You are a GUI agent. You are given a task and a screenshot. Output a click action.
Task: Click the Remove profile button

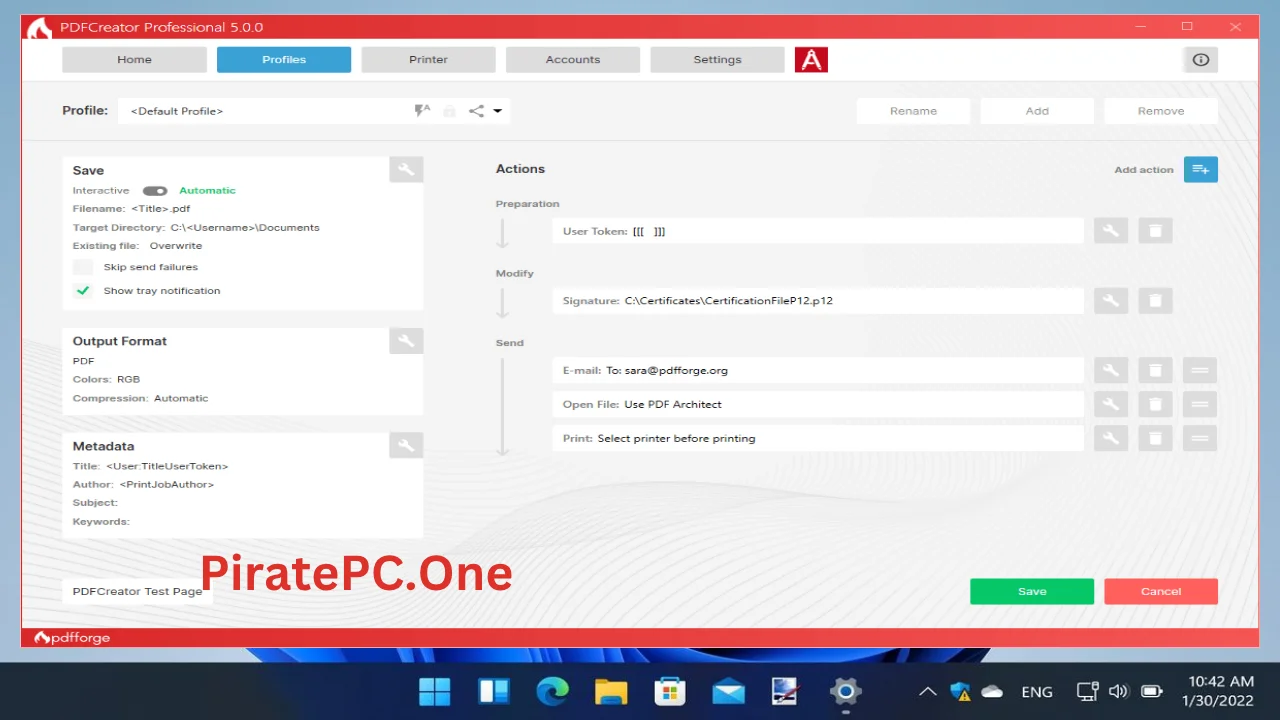pyautogui.click(x=1161, y=111)
